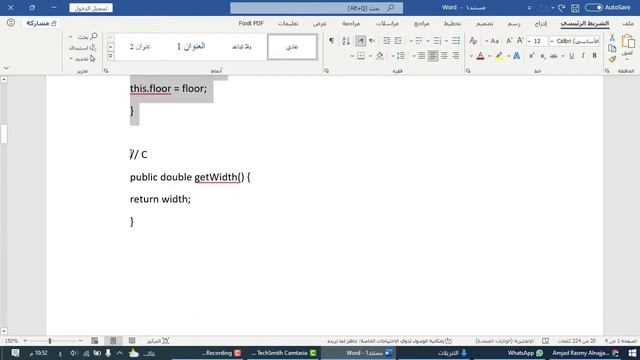Screen dimensions: 640x360
Task: Open paragraph settings dialog launcher
Action: pyautogui.click(x=327, y=71)
